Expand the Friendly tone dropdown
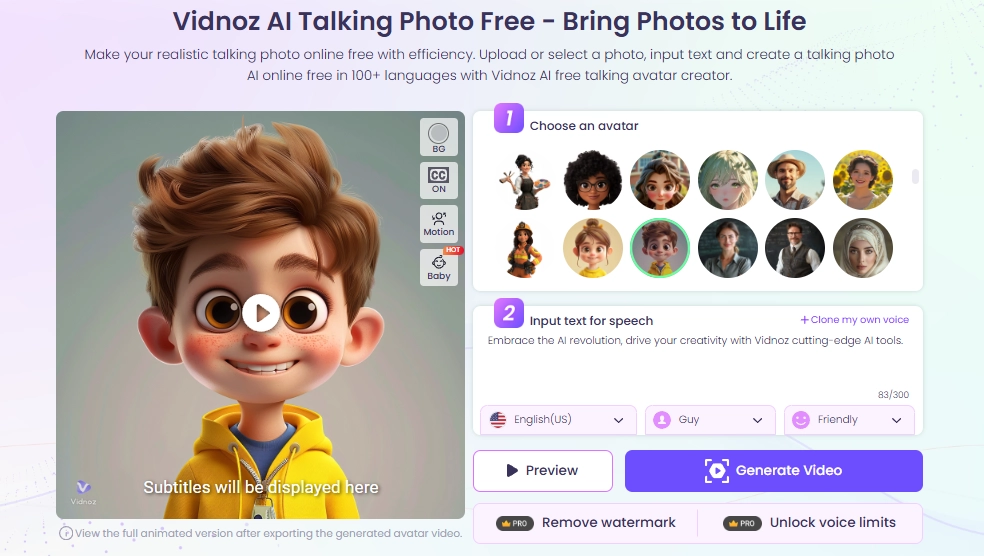This screenshot has height=556, width=984. tap(849, 420)
